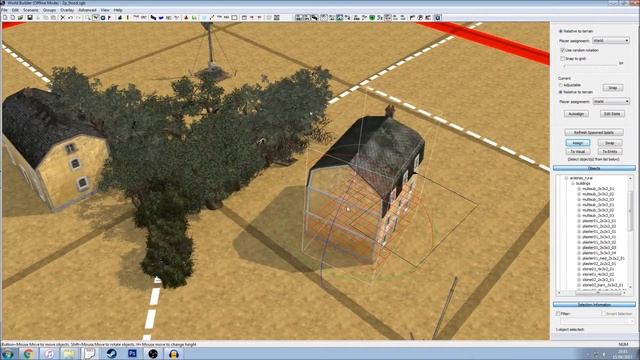
Task: Redo the action from the toolbar
Action: click(x=78, y=18)
